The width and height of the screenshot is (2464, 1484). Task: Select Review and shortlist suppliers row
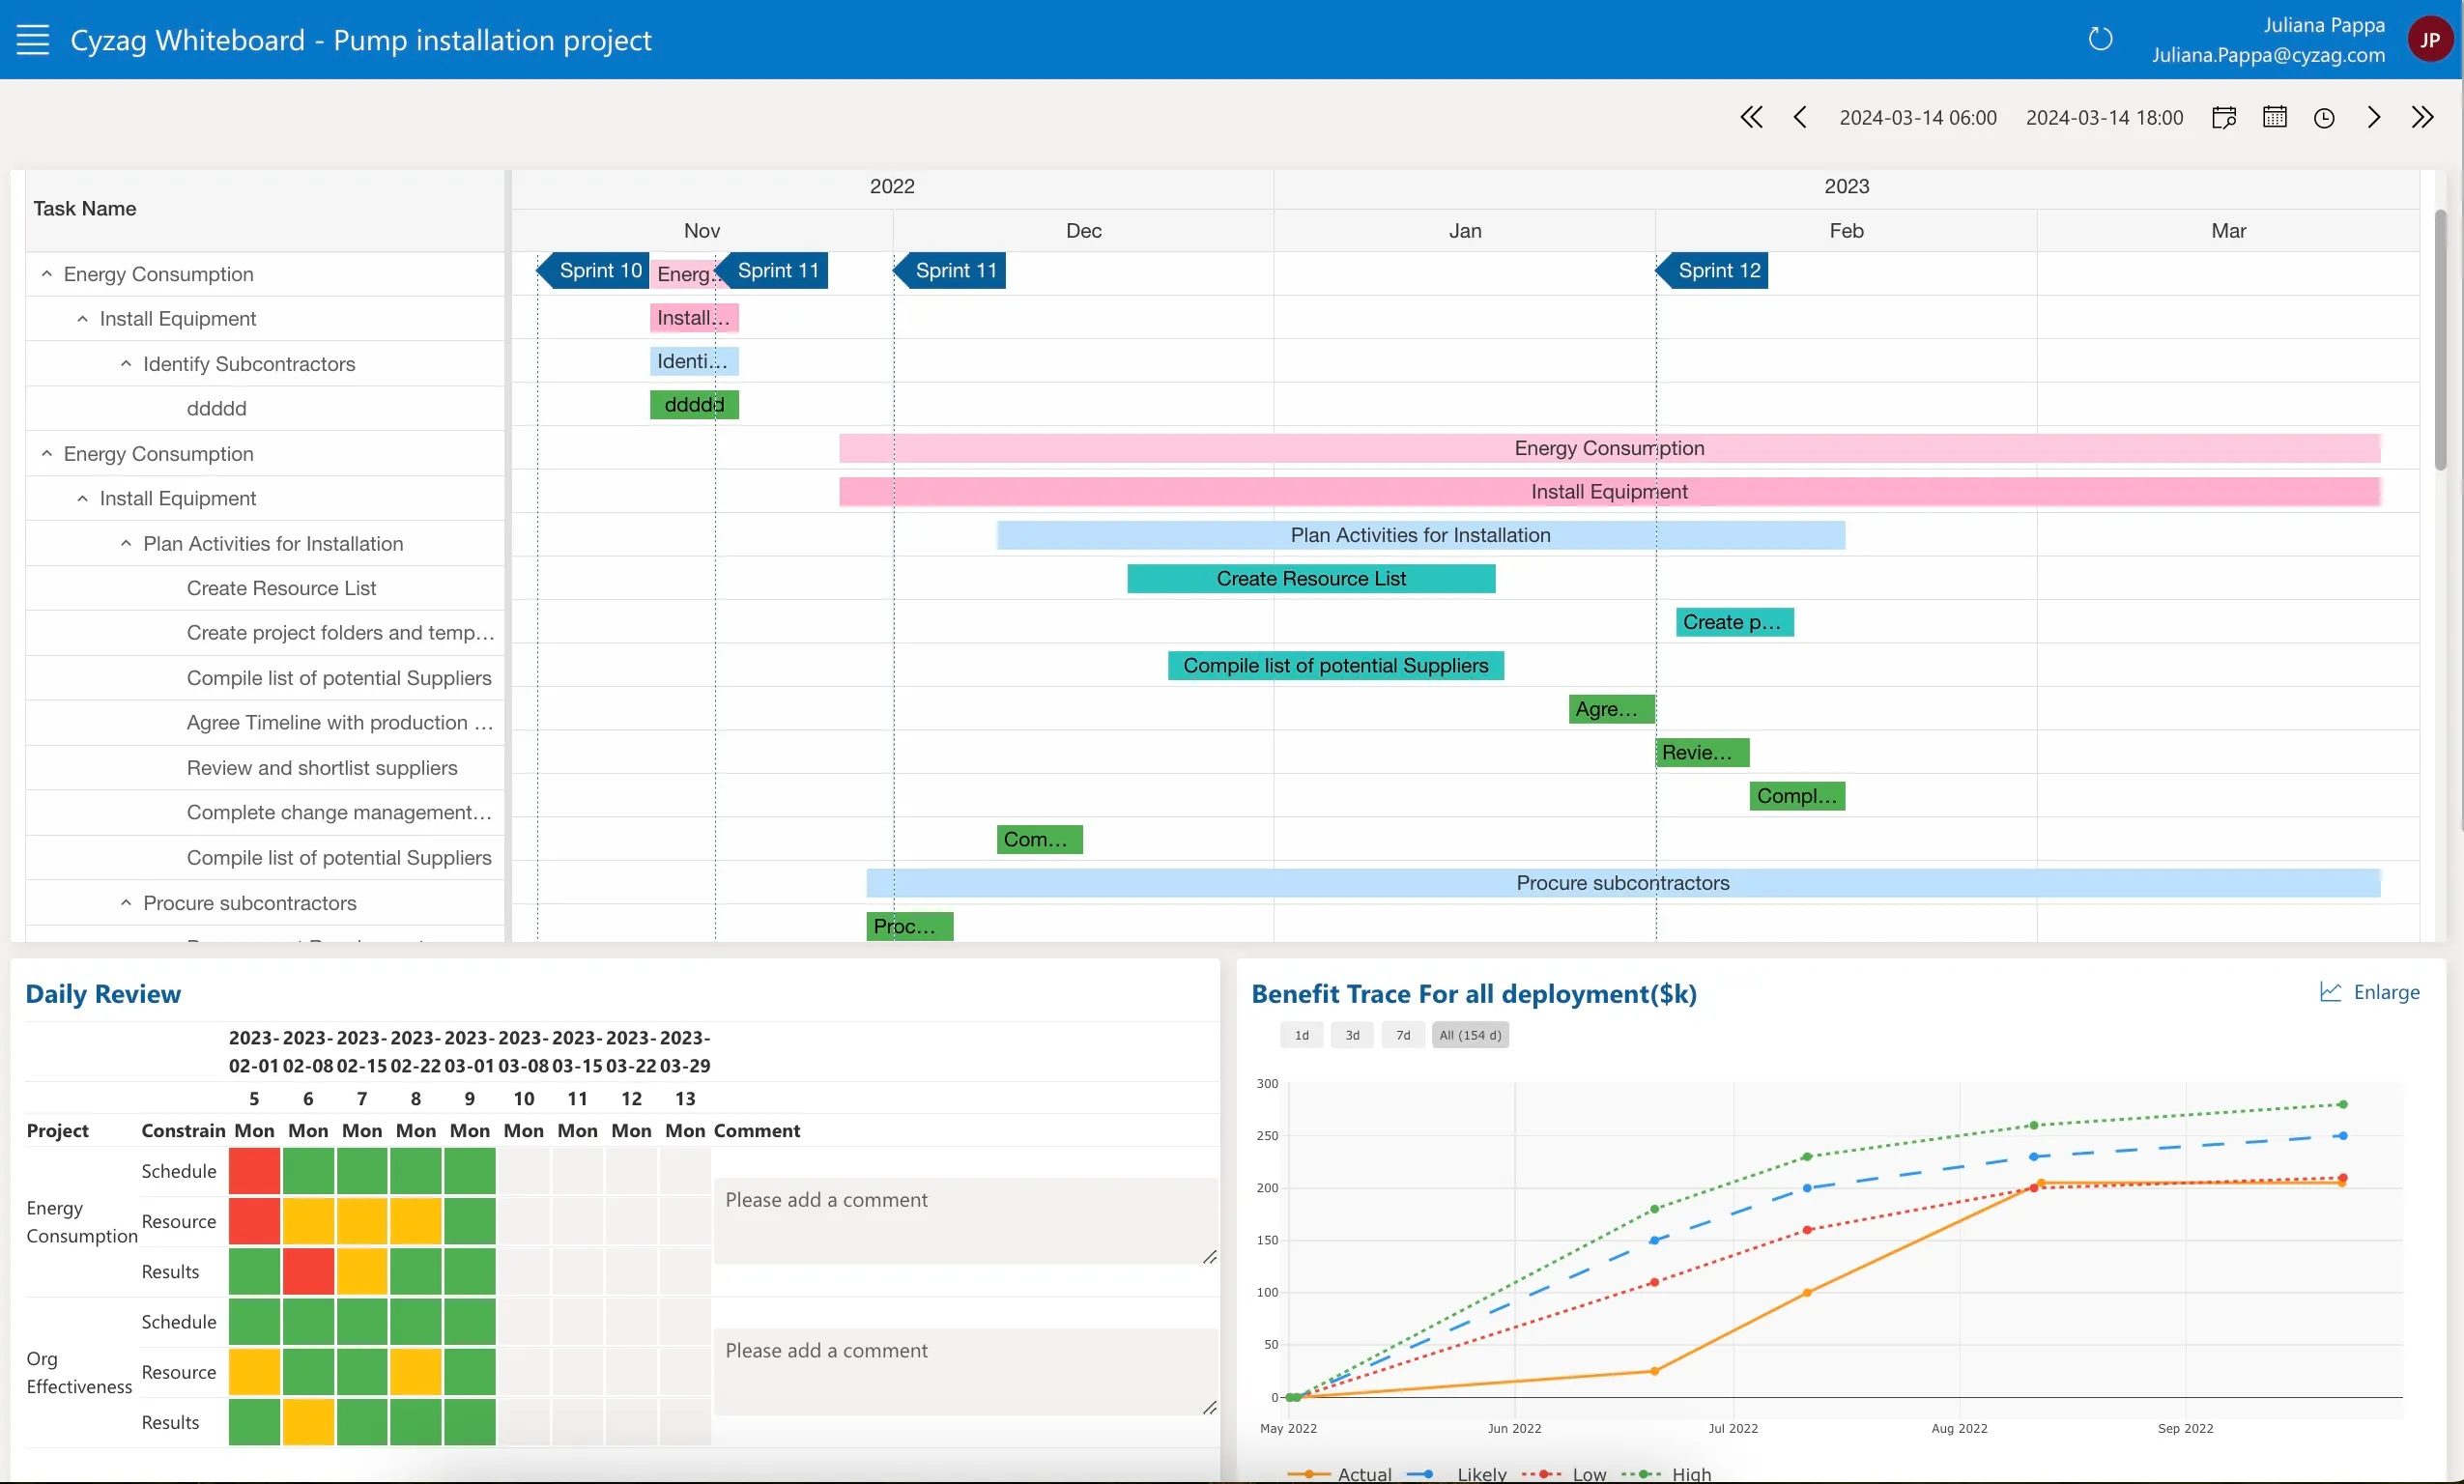[x=265, y=767]
